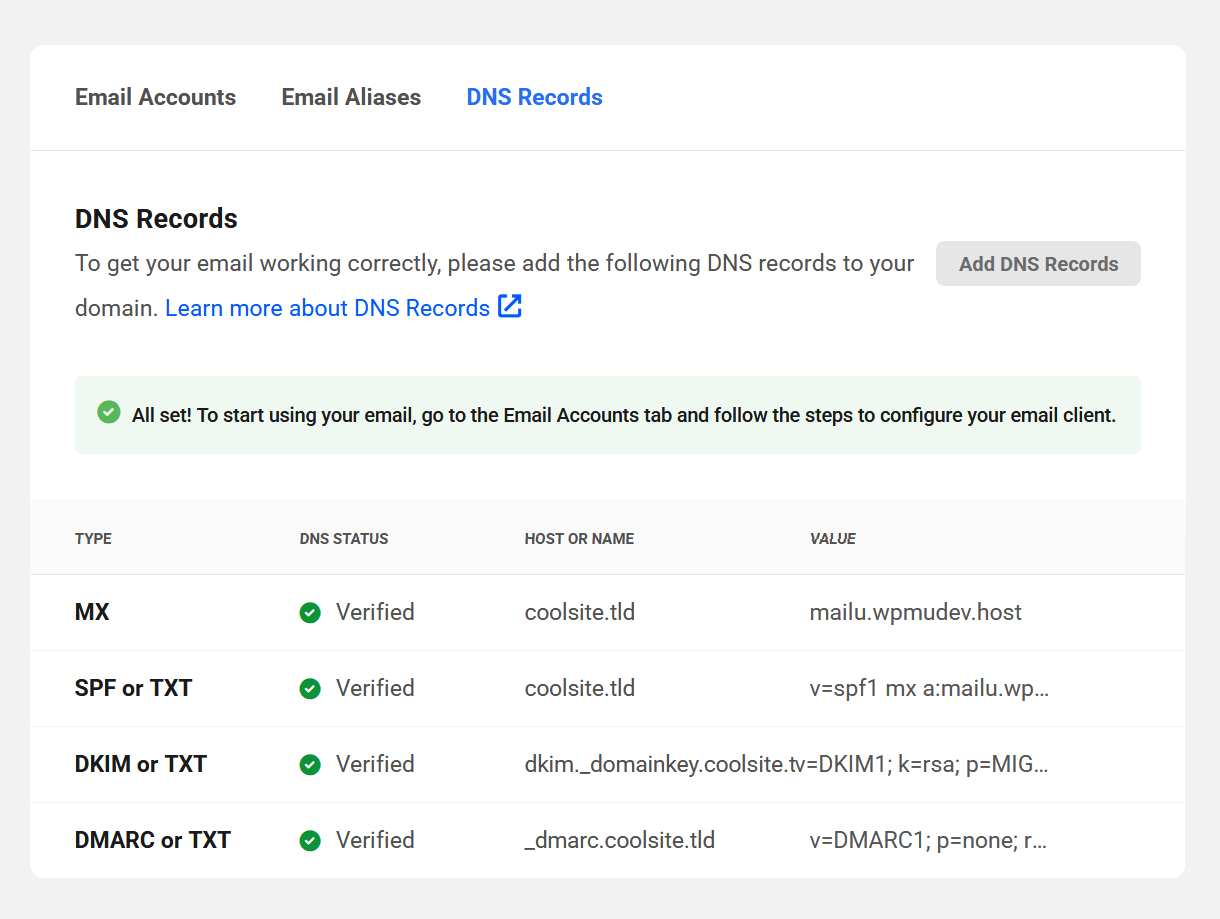
Task: Click the mailu.wpmudev.host MX value
Action: coord(915,612)
